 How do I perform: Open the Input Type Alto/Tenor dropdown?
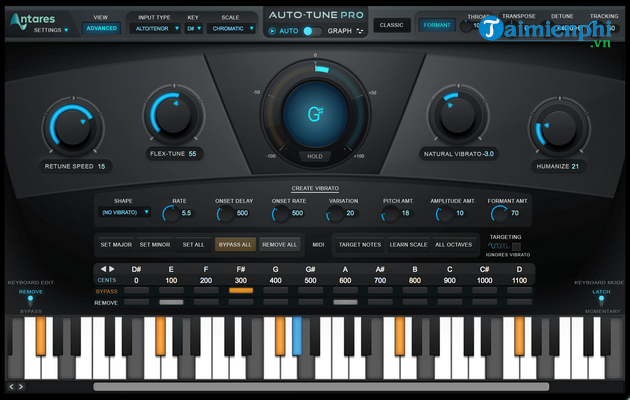pyautogui.click(x=154, y=29)
